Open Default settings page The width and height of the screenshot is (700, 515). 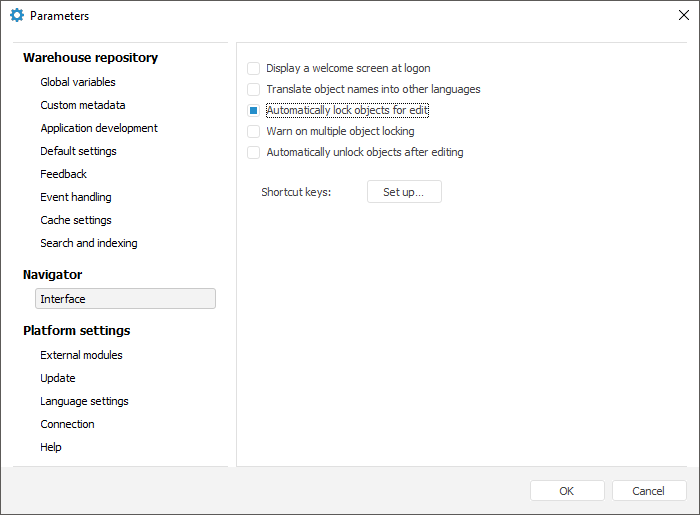[x=78, y=151]
